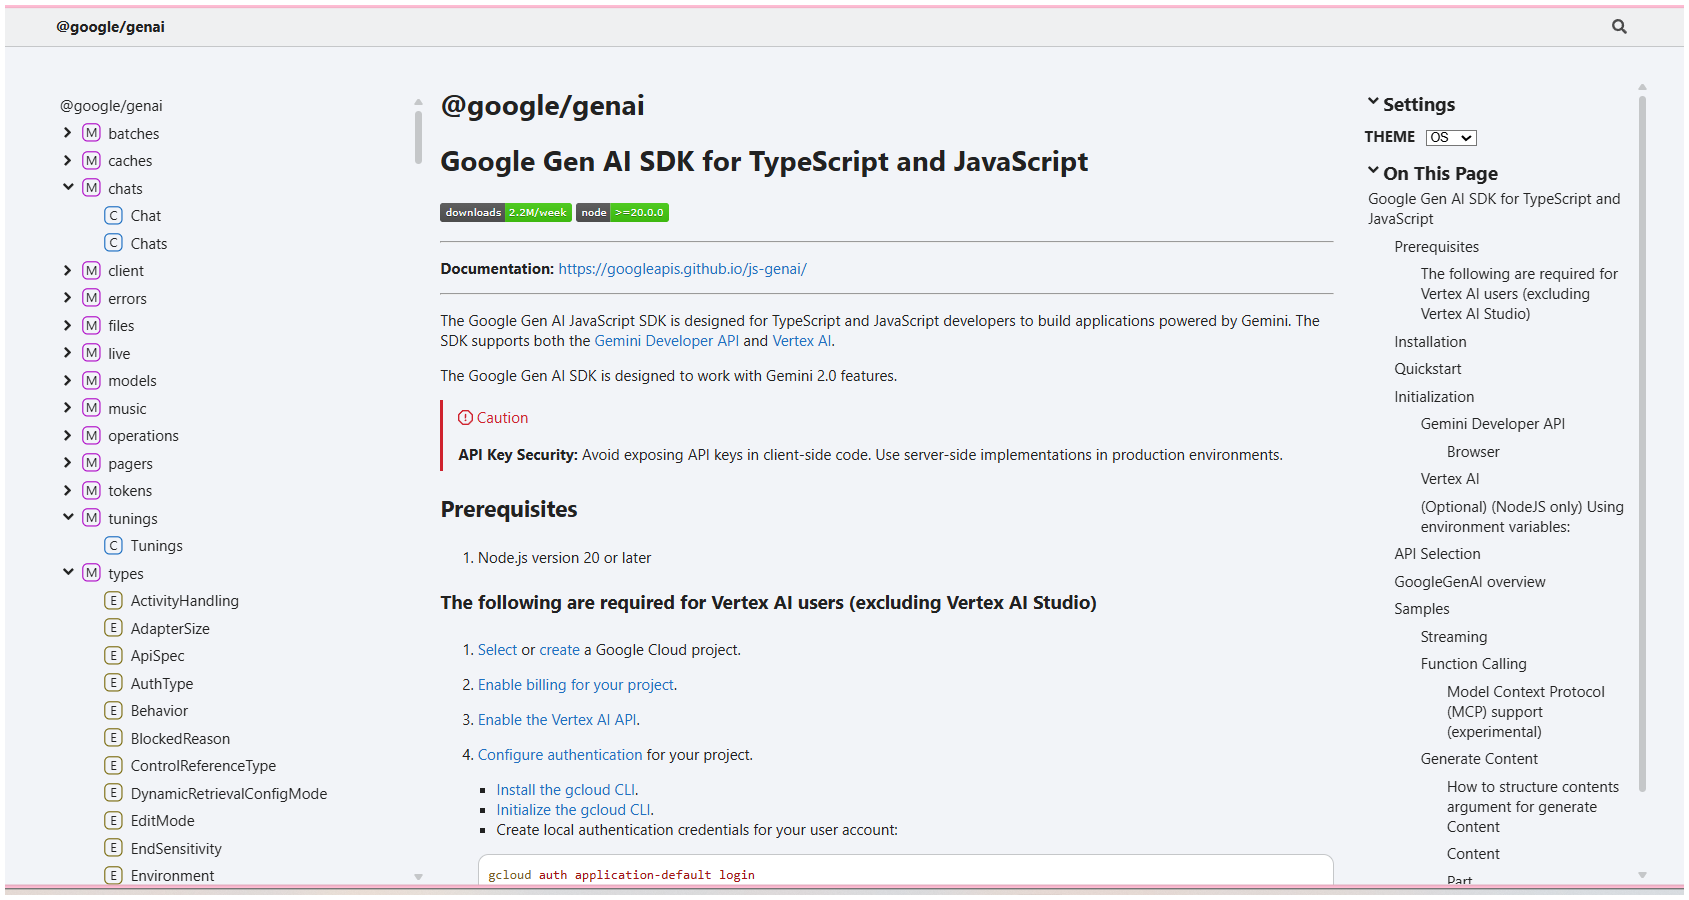The image size is (1689, 900).
Task: Click the class icon beside Chat
Action: coord(114,215)
